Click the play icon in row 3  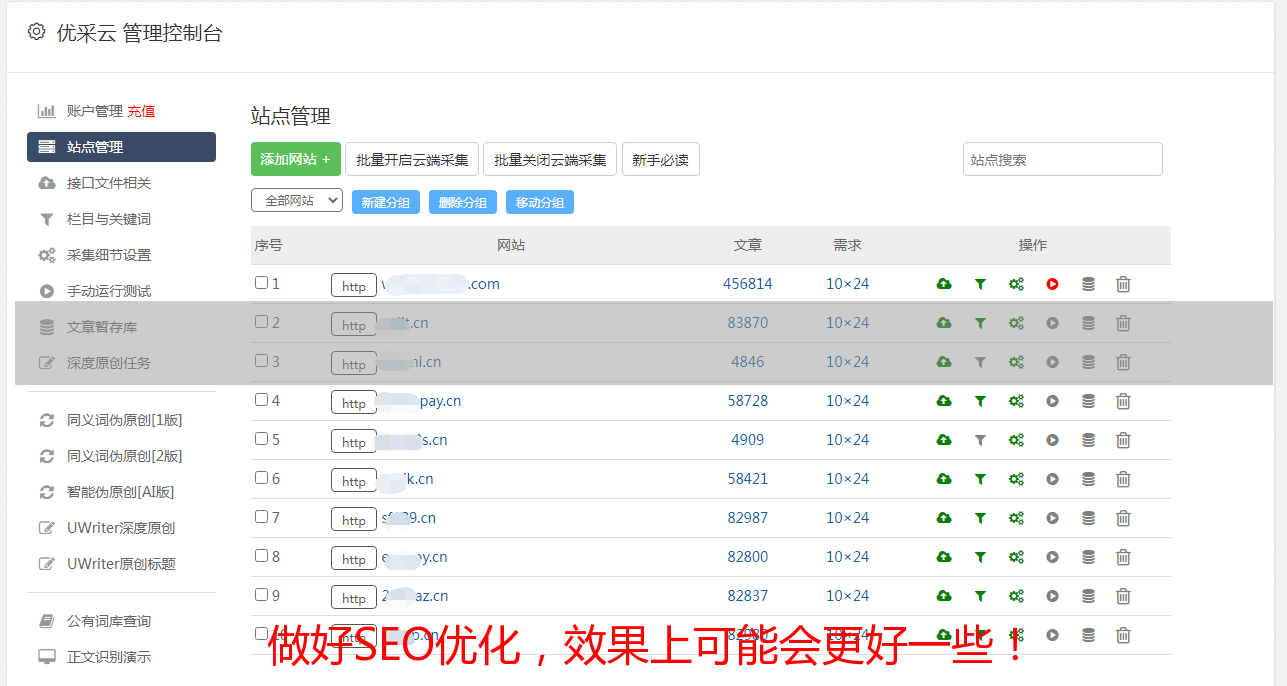[1052, 362]
